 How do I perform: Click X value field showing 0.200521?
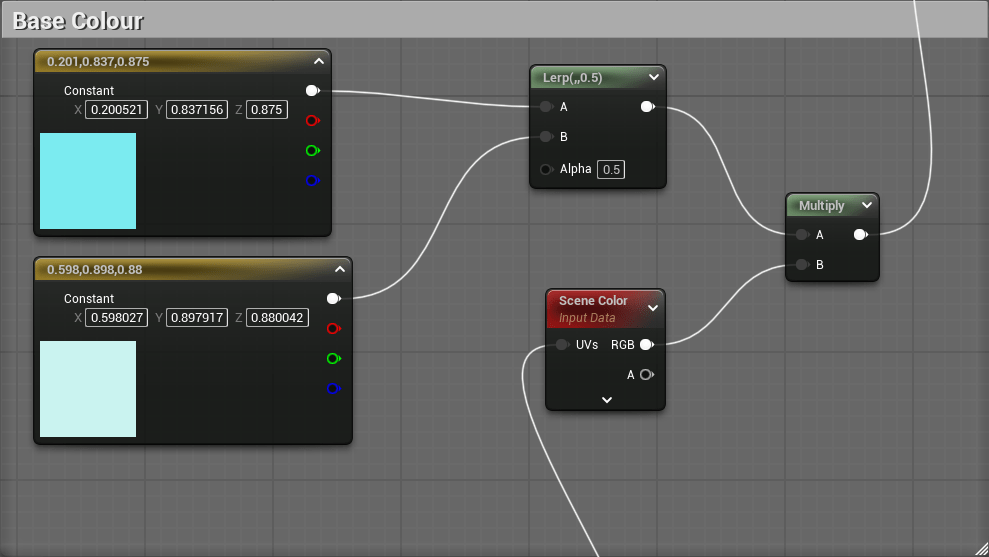click(116, 110)
